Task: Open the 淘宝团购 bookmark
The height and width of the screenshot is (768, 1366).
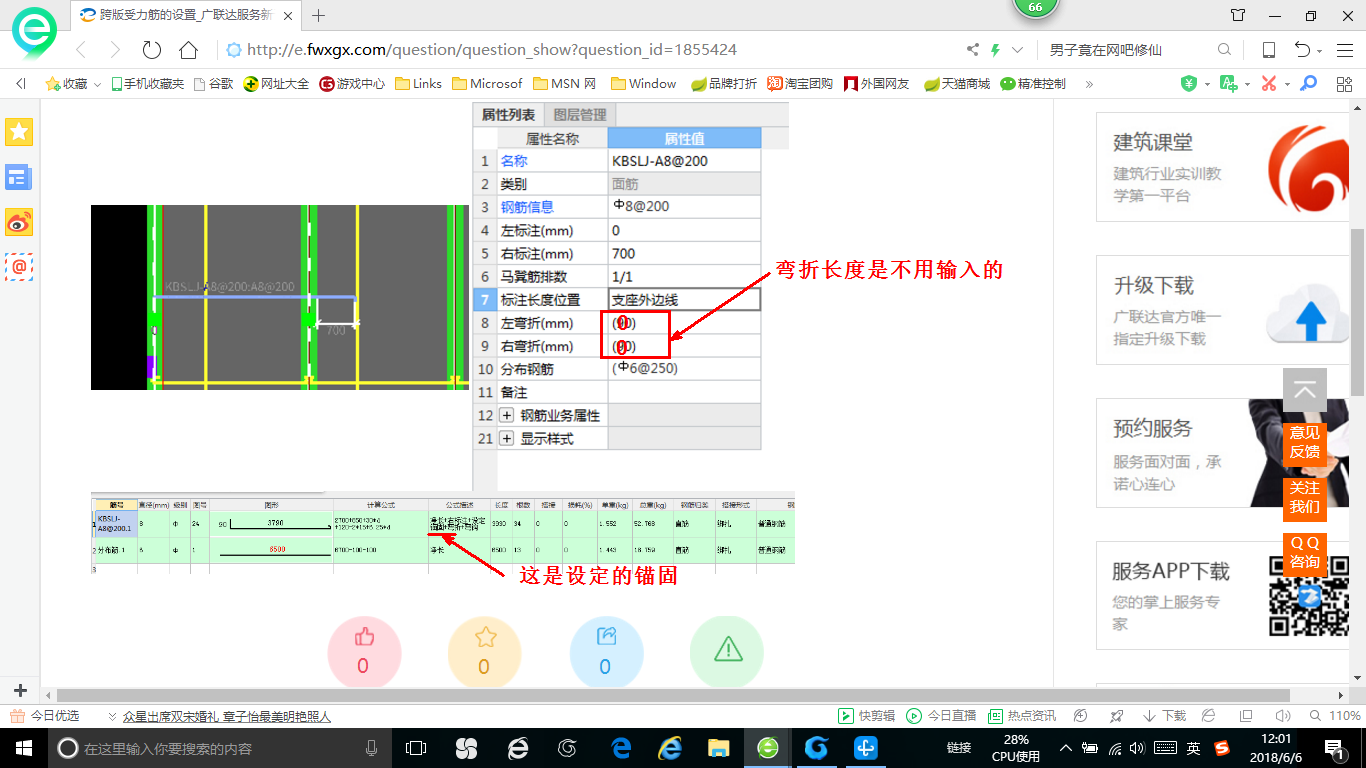Action: (800, 84)
